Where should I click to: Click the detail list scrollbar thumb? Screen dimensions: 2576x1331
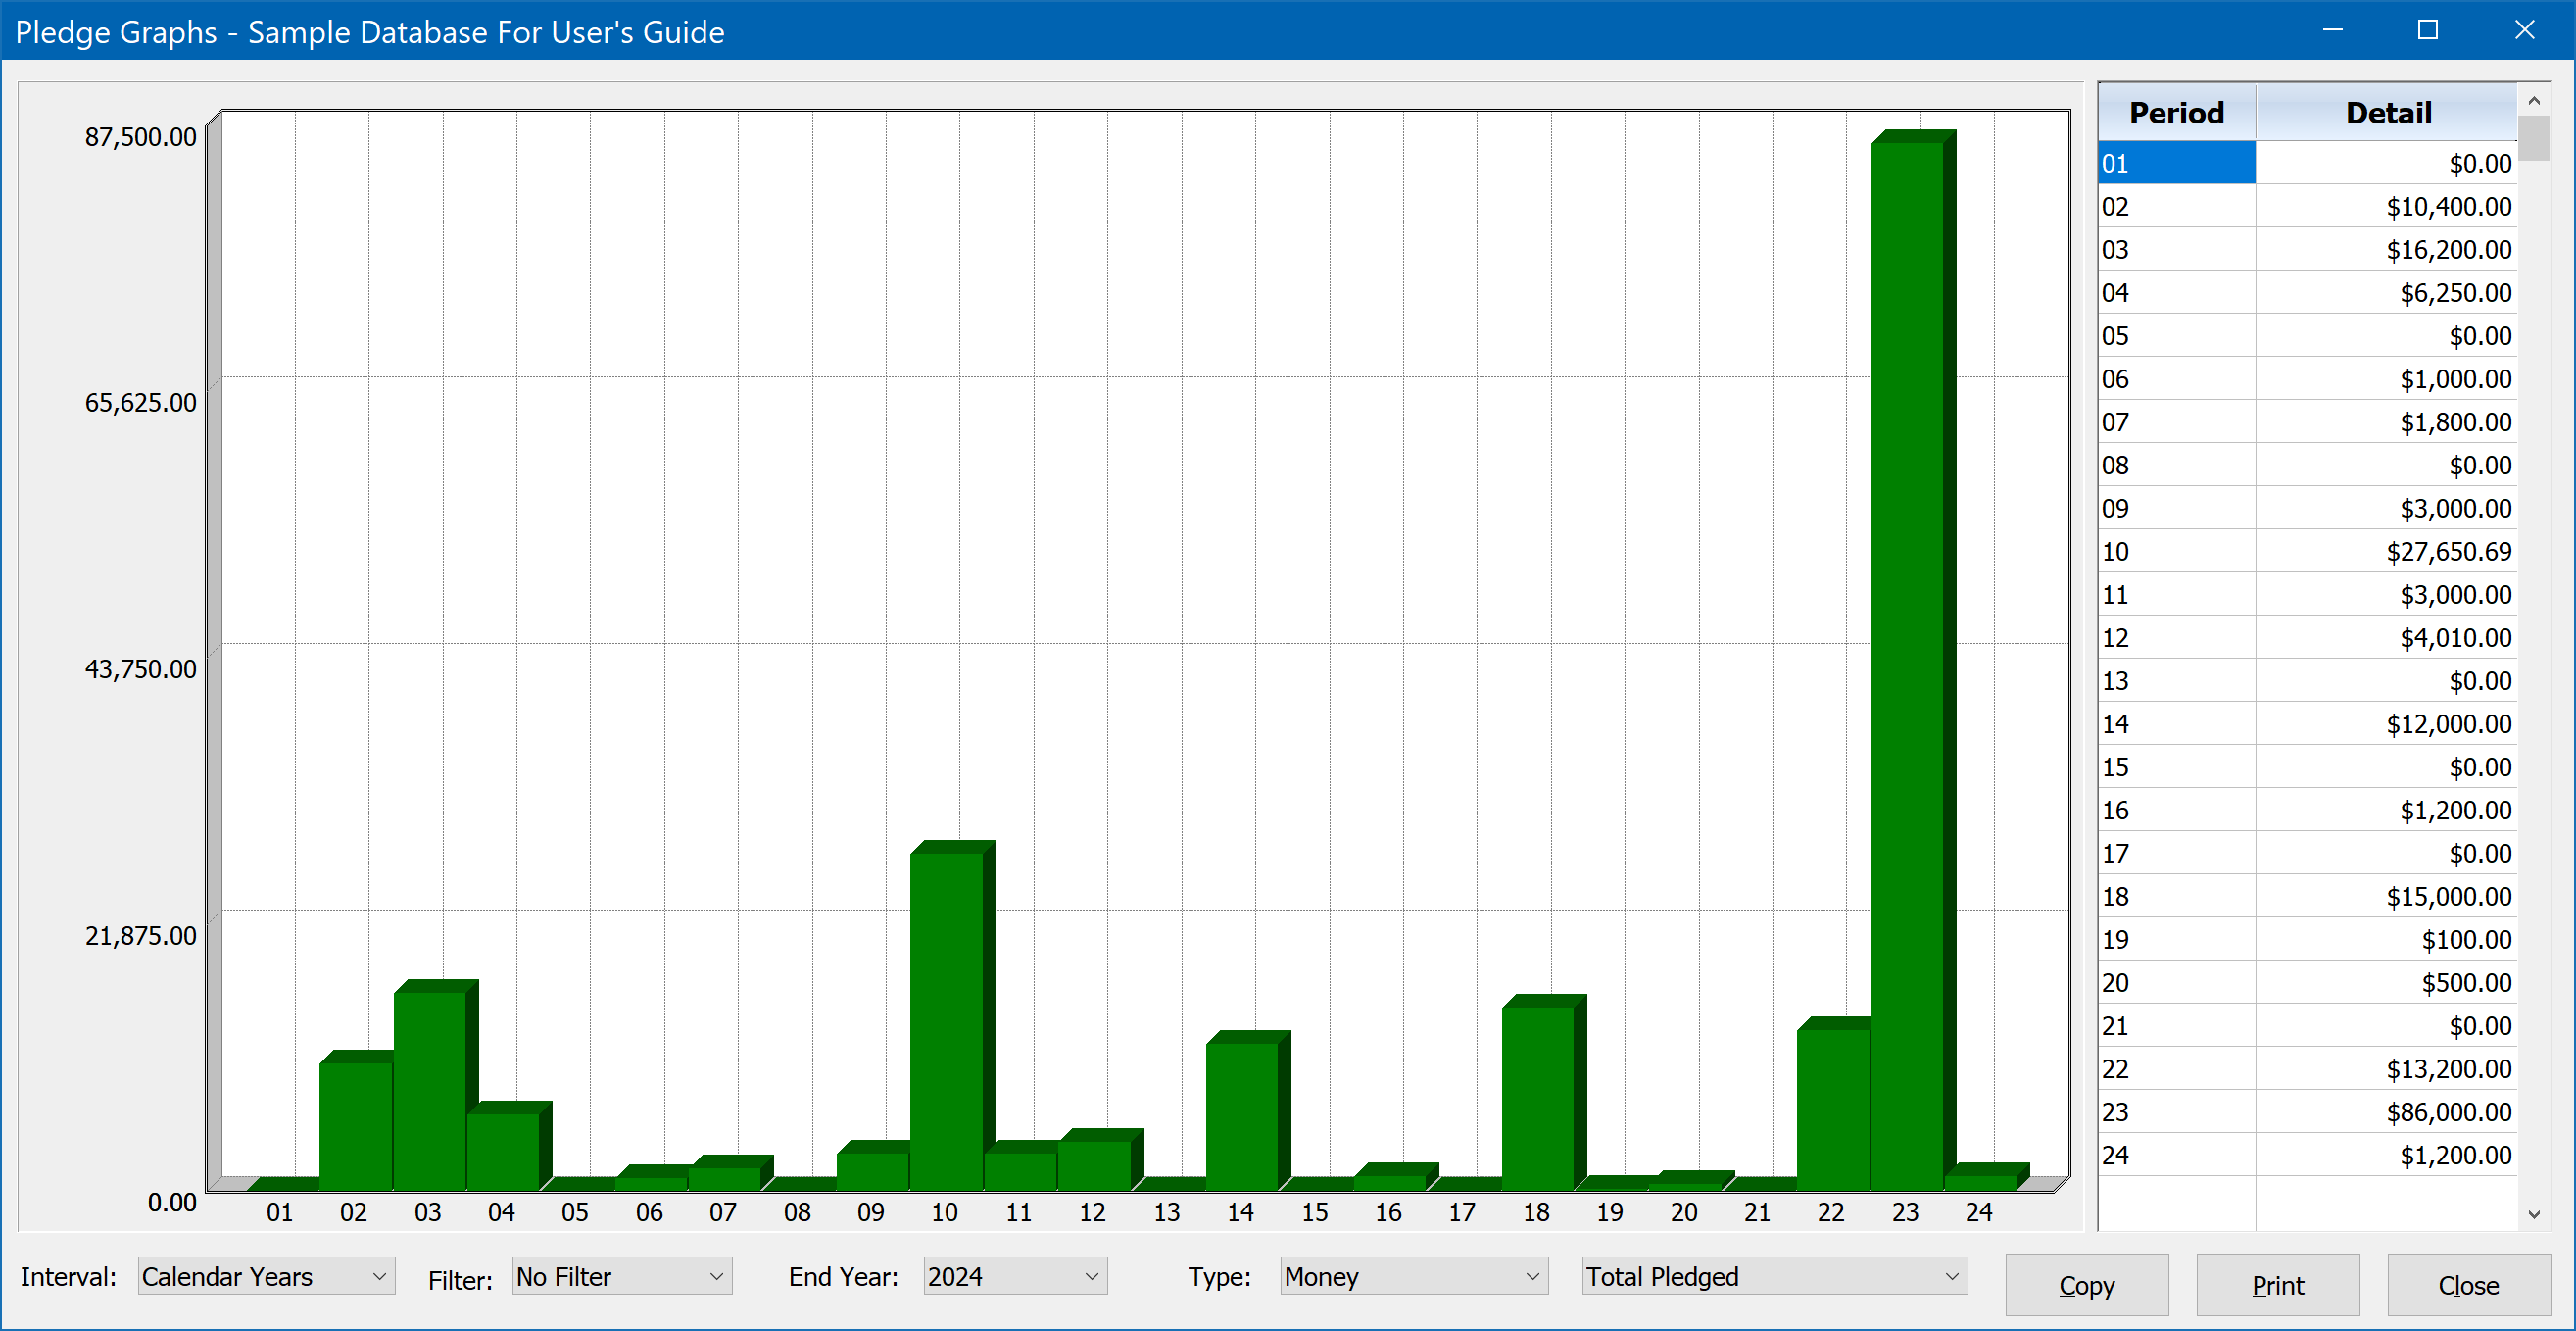[2533, 138]
